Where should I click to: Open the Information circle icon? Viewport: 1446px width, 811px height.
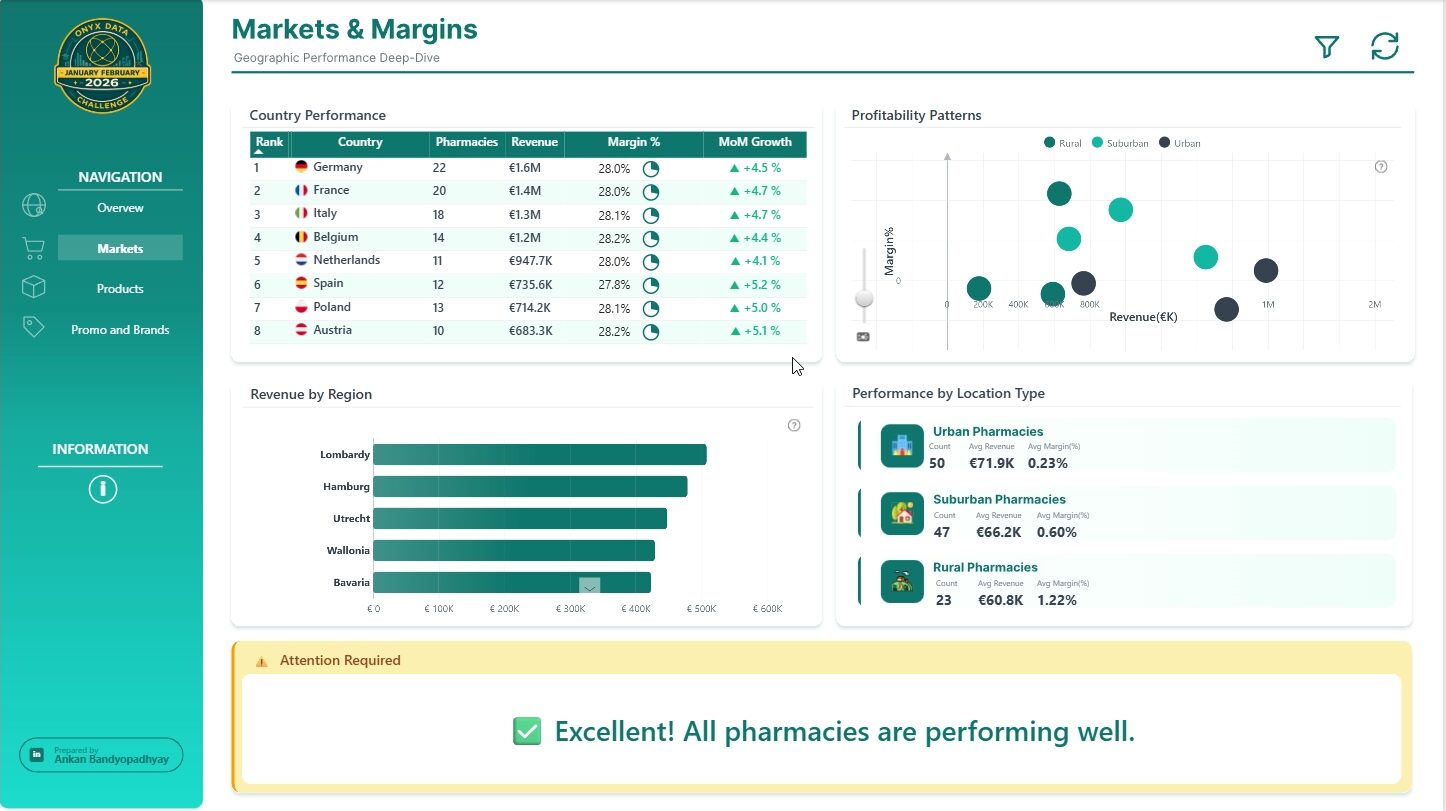click(103, 489)
